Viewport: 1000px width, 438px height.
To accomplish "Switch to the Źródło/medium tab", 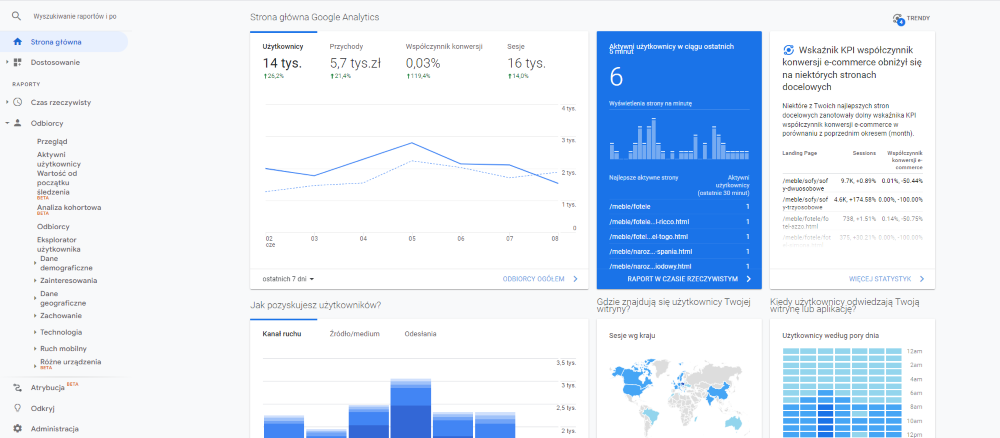I will [x=355, y=333].
